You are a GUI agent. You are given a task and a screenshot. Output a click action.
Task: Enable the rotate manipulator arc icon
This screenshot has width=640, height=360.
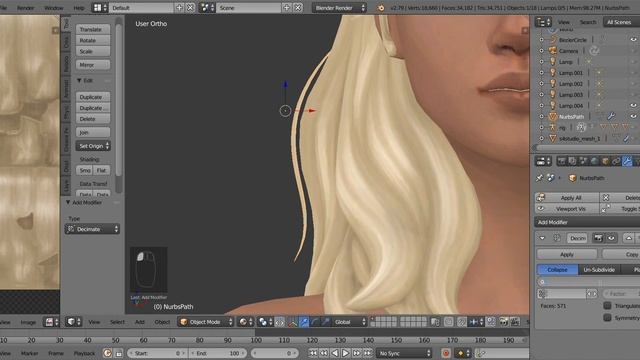pos(315,322)
